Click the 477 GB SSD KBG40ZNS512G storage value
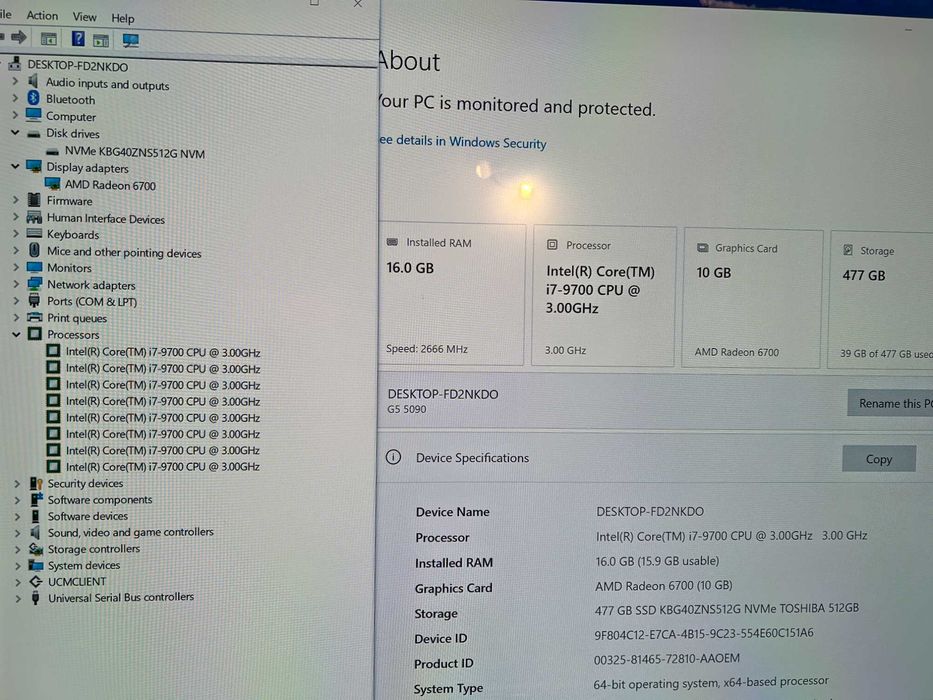 727,609
